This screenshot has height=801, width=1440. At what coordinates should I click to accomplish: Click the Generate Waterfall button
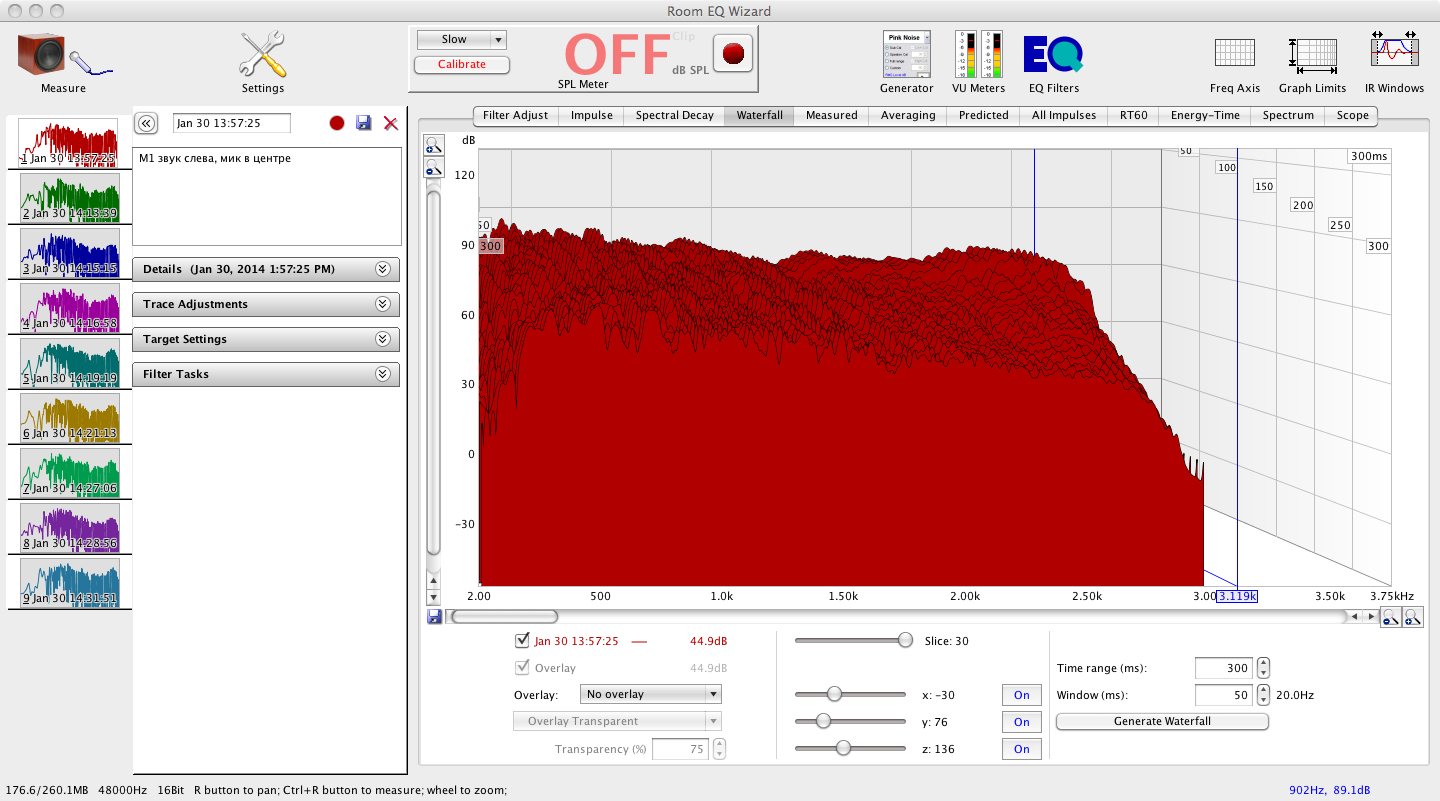click(x=1162, y=721)
